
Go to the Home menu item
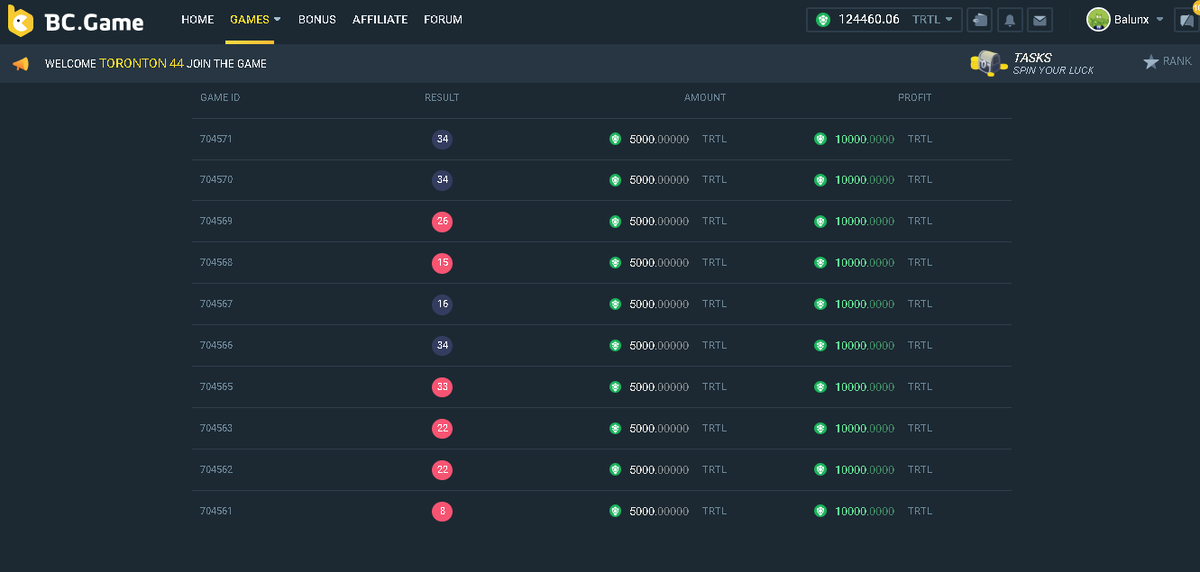tap(197, 19)
